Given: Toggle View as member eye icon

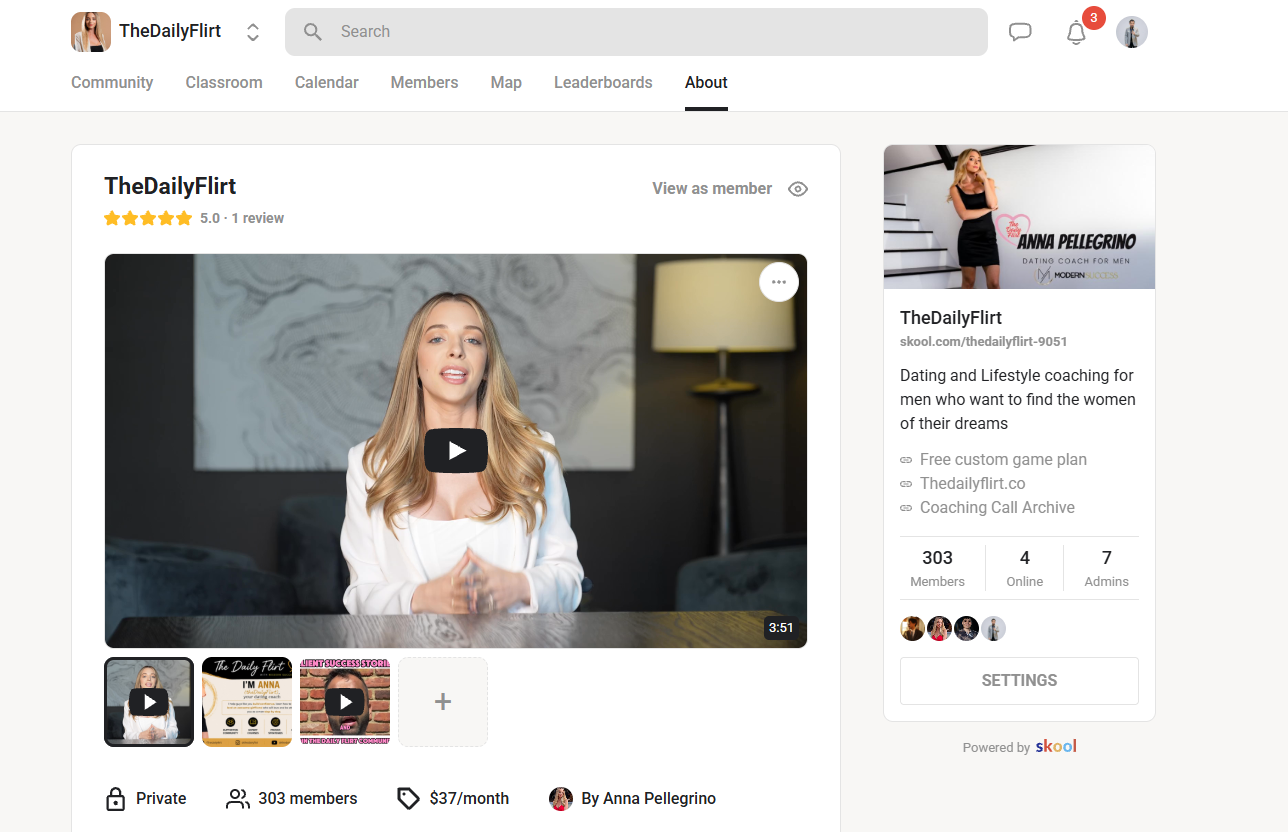Looking at the screenshot, I should click(798, 189).
